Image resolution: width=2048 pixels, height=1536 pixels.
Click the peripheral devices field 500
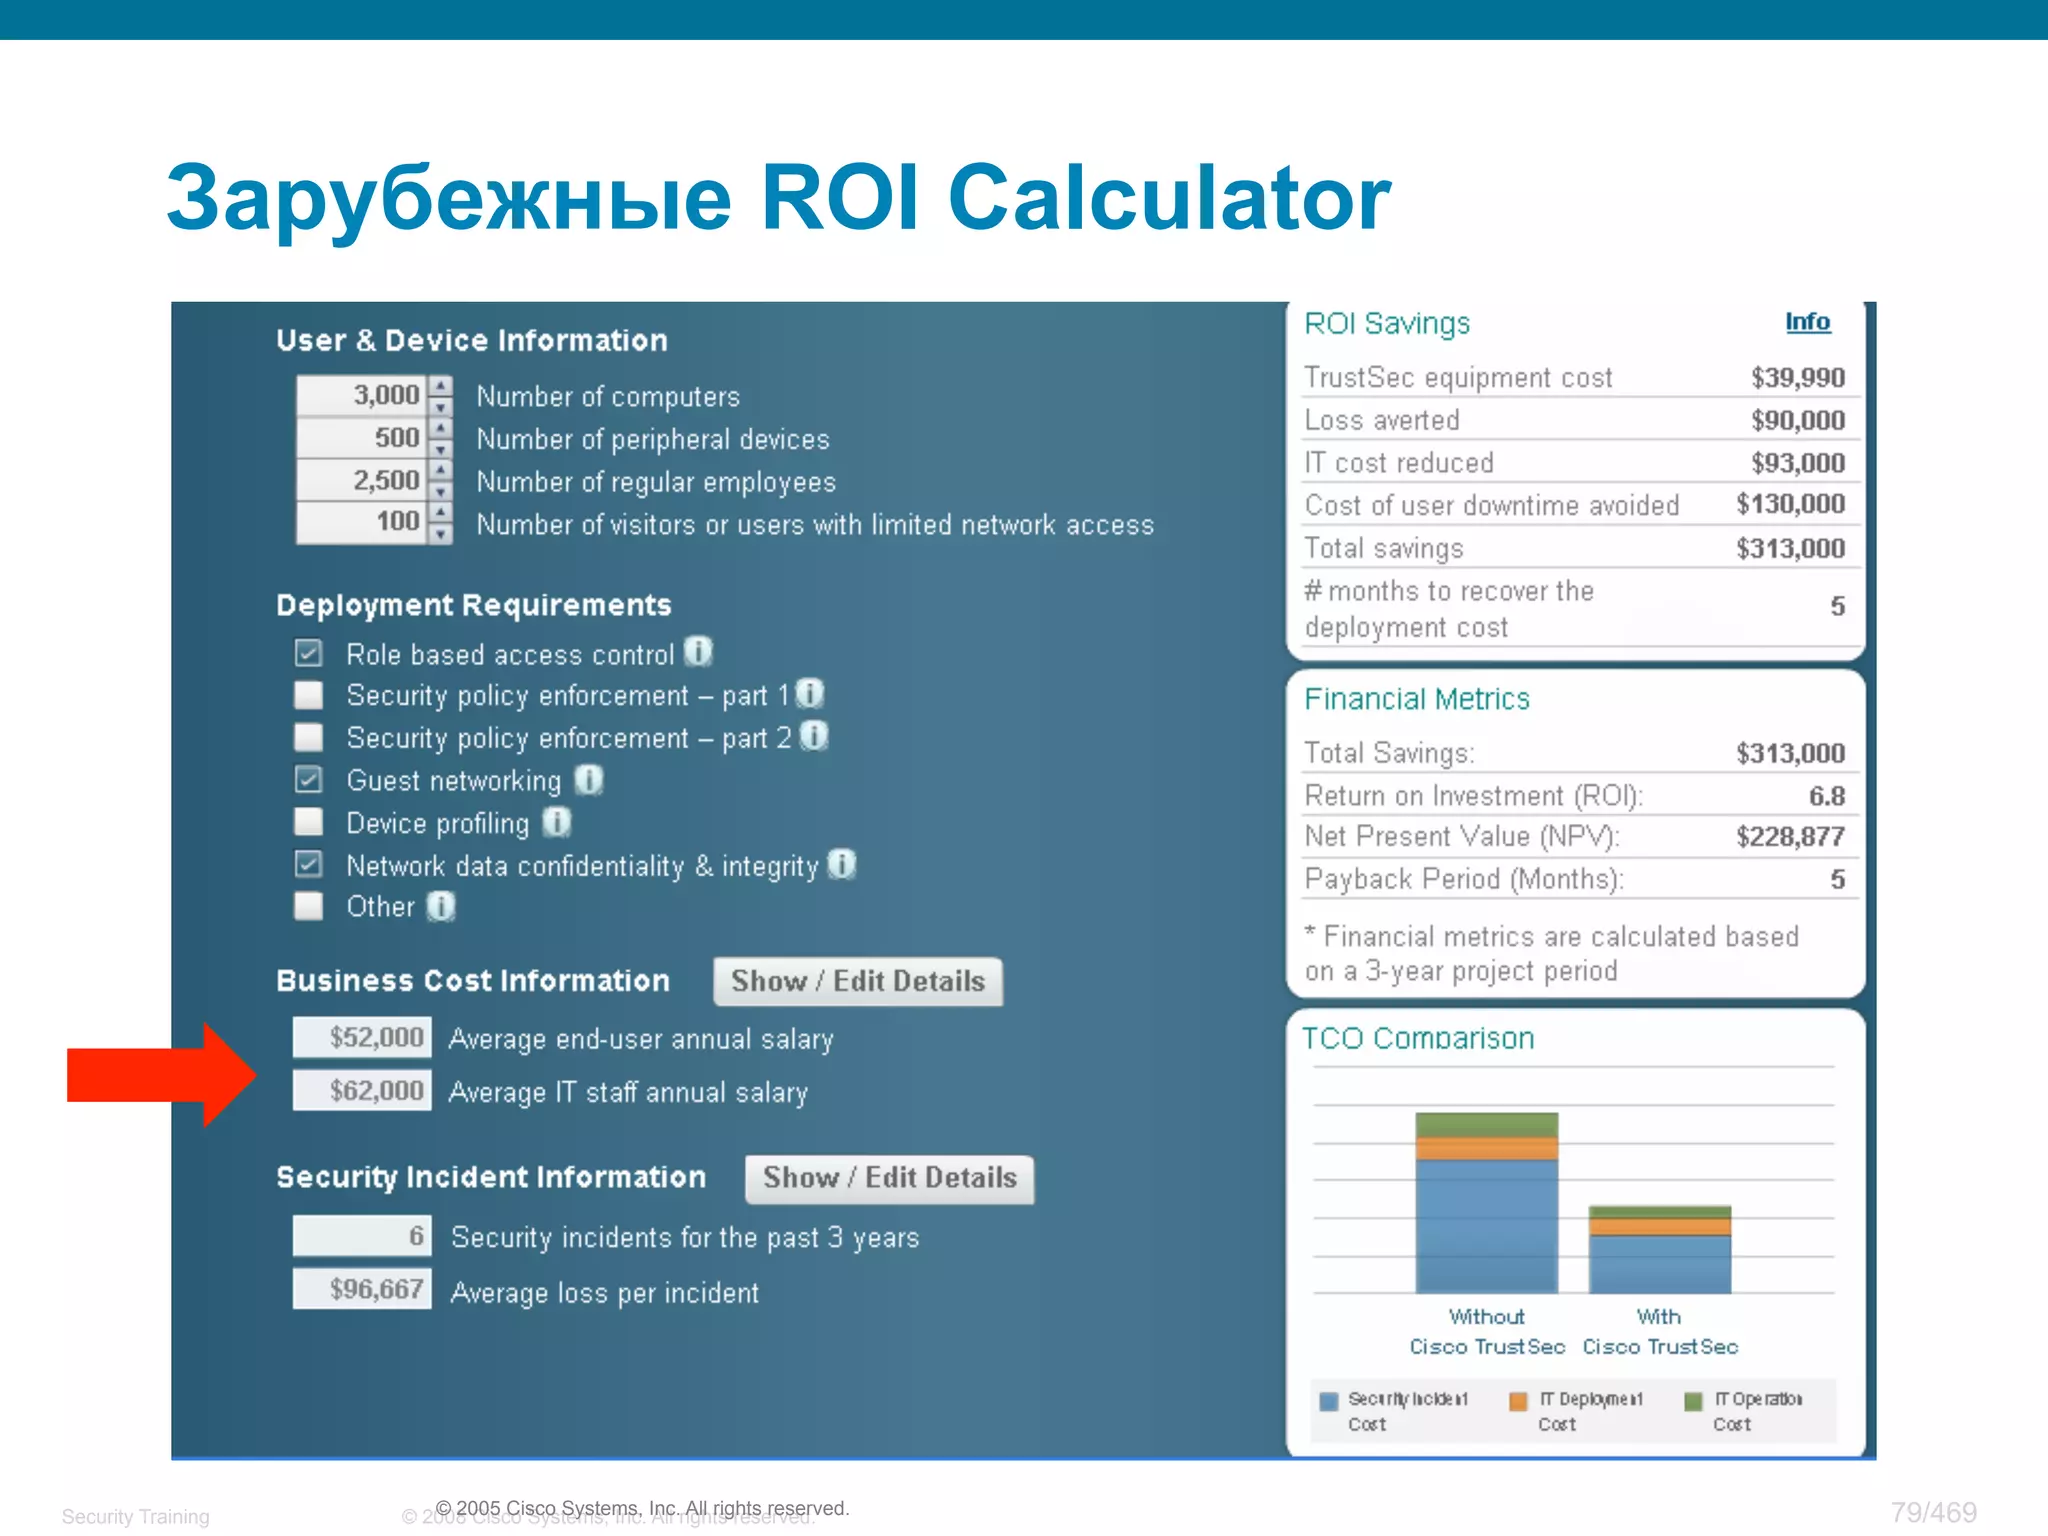pyautogui.click(x=362, y=438)
